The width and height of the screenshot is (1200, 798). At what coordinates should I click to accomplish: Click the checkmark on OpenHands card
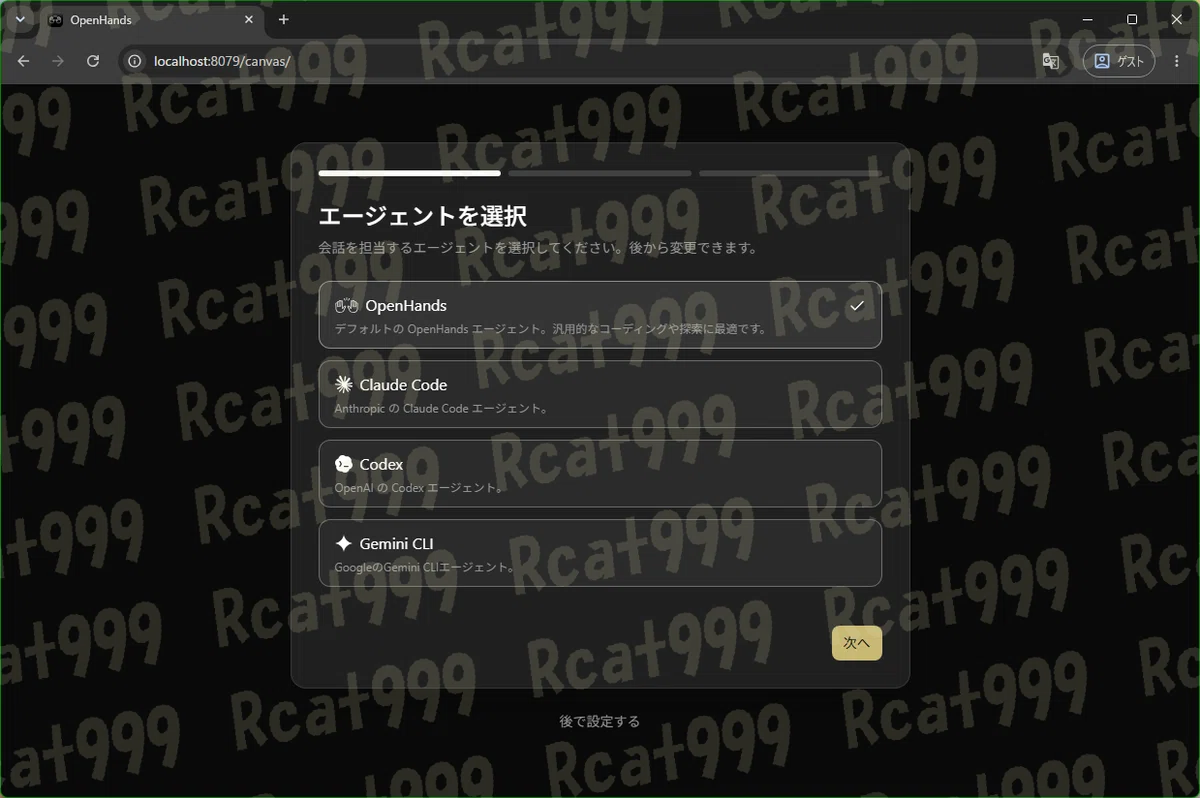[856, 306]
